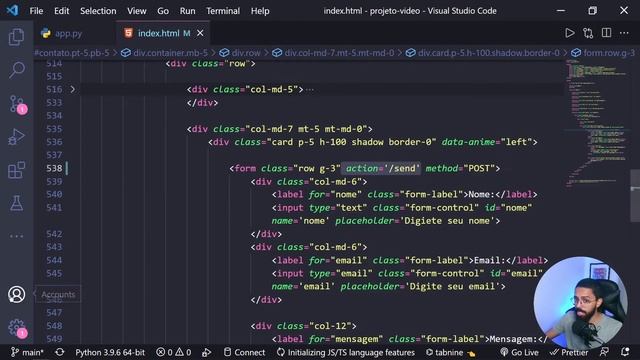Screen dimensions: 640x360
Task: Click line number 535 in gutter
Action: [54, 129]
